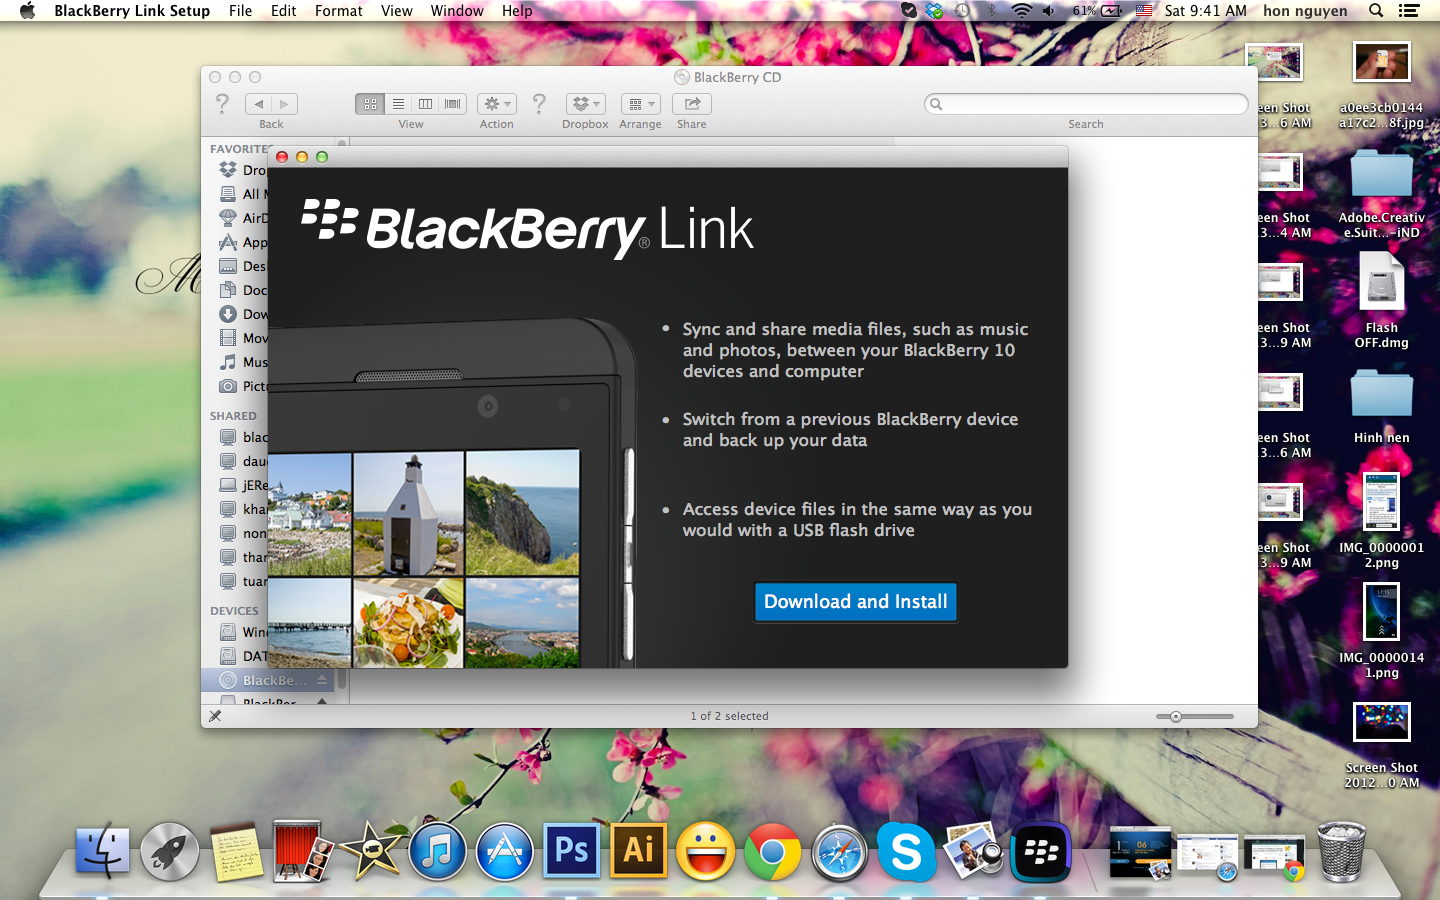Open Notification Center from menu bar
Image resolution: width=1440 pixels, height=900 pixels.
coord(1409,11)
